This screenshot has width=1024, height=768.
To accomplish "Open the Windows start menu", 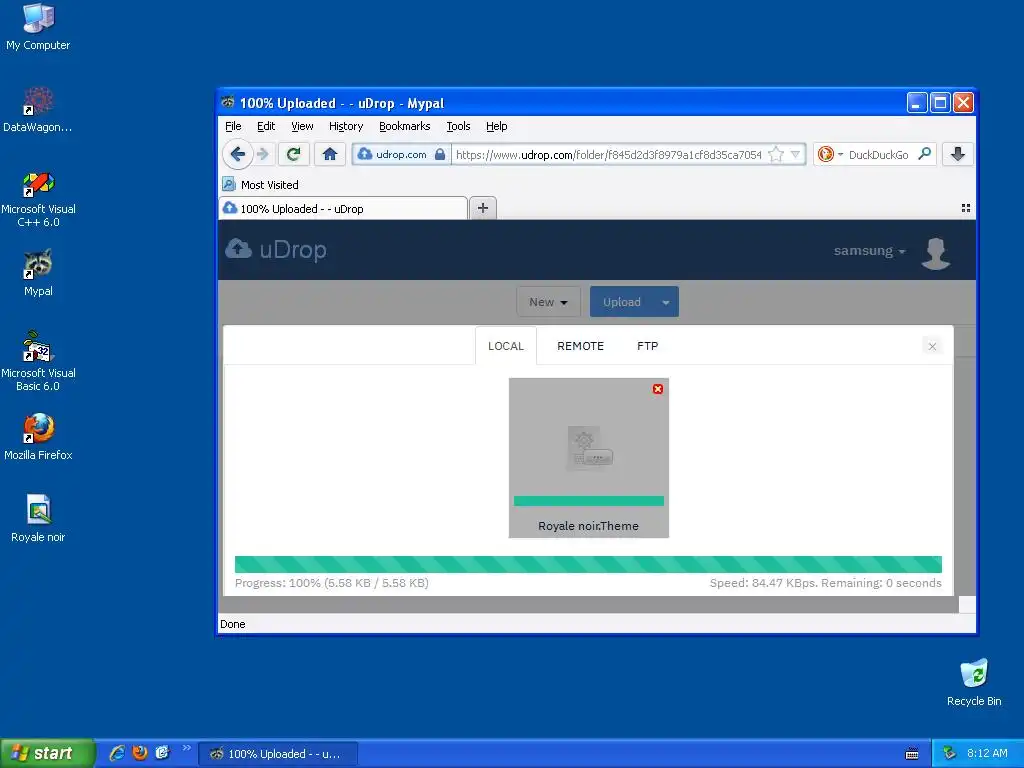I will pos(47,753).
